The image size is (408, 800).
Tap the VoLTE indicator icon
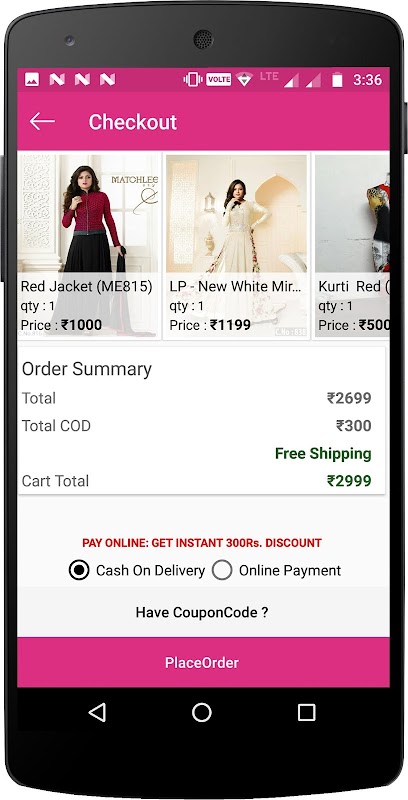point(218,80)
